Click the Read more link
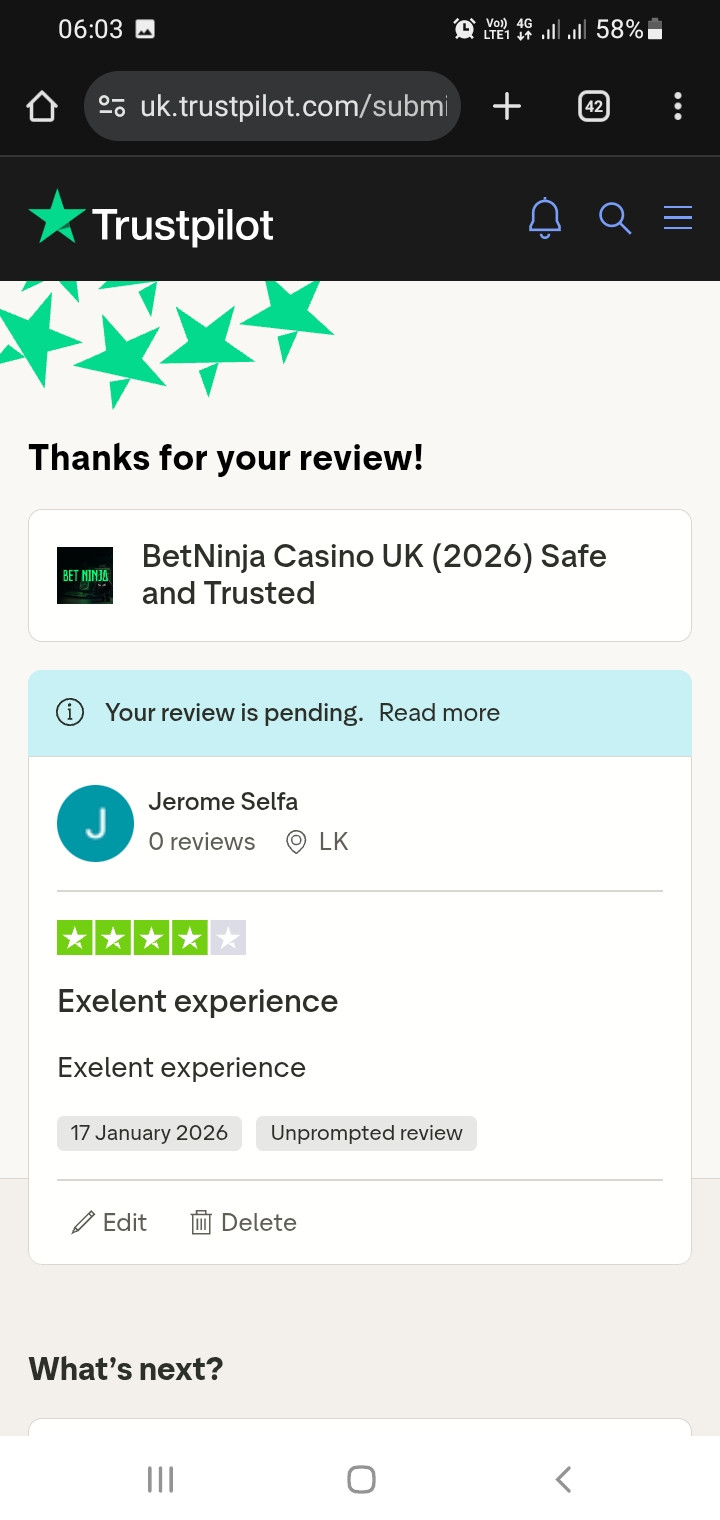The height and width of the screenshot is (1520, 720). coord(439,713)
